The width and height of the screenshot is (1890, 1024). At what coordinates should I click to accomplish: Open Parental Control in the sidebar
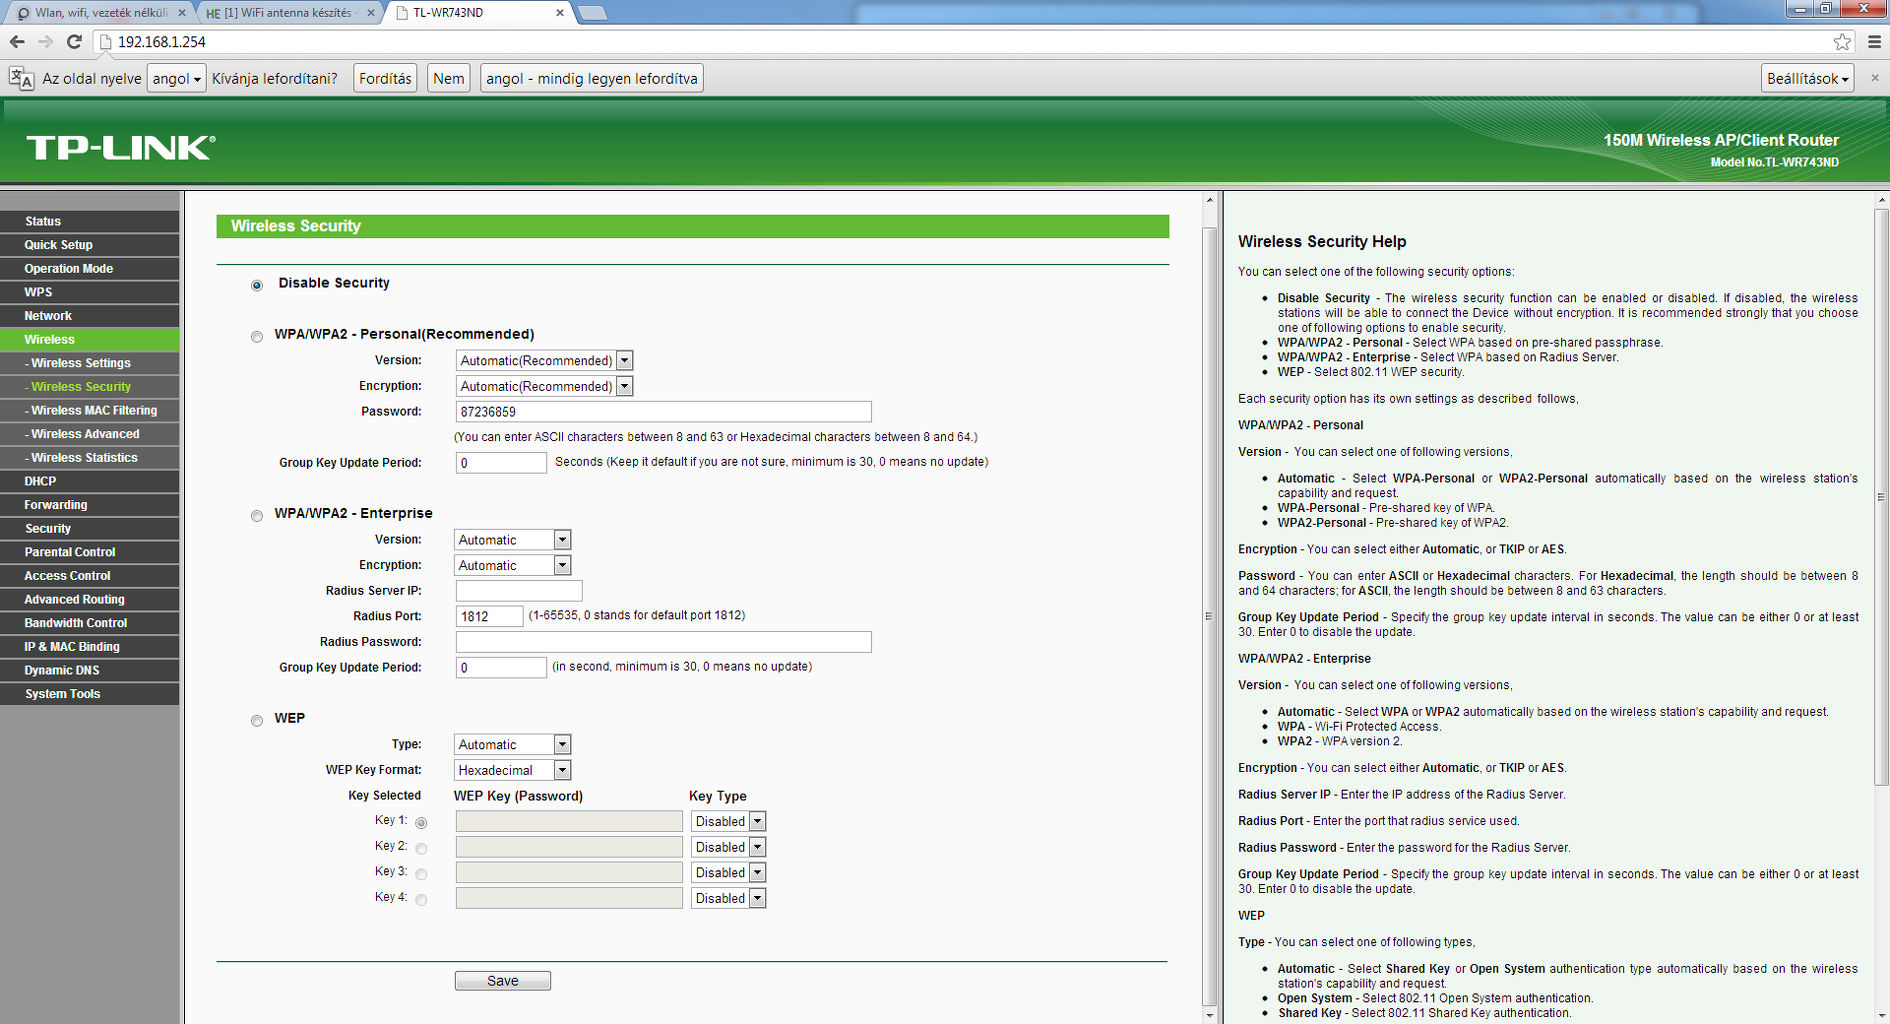90,552
